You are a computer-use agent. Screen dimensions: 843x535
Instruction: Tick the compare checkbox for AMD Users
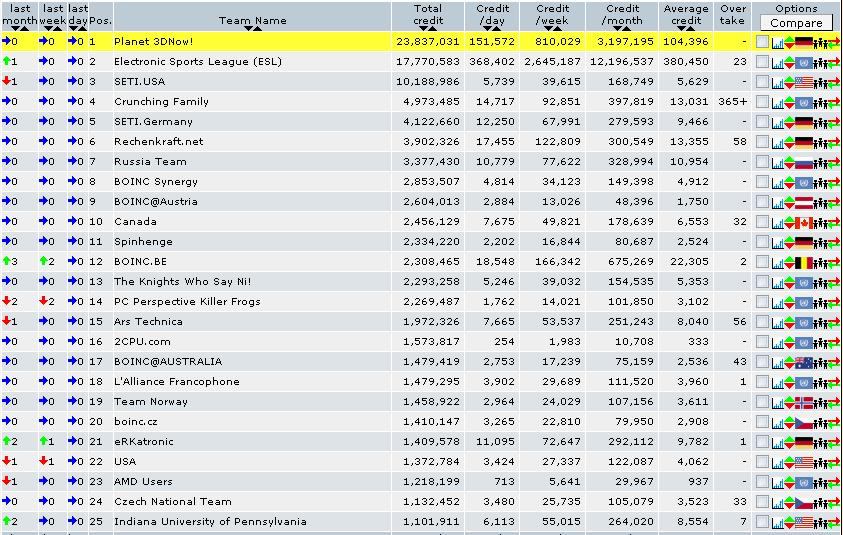tap(762, 482)
